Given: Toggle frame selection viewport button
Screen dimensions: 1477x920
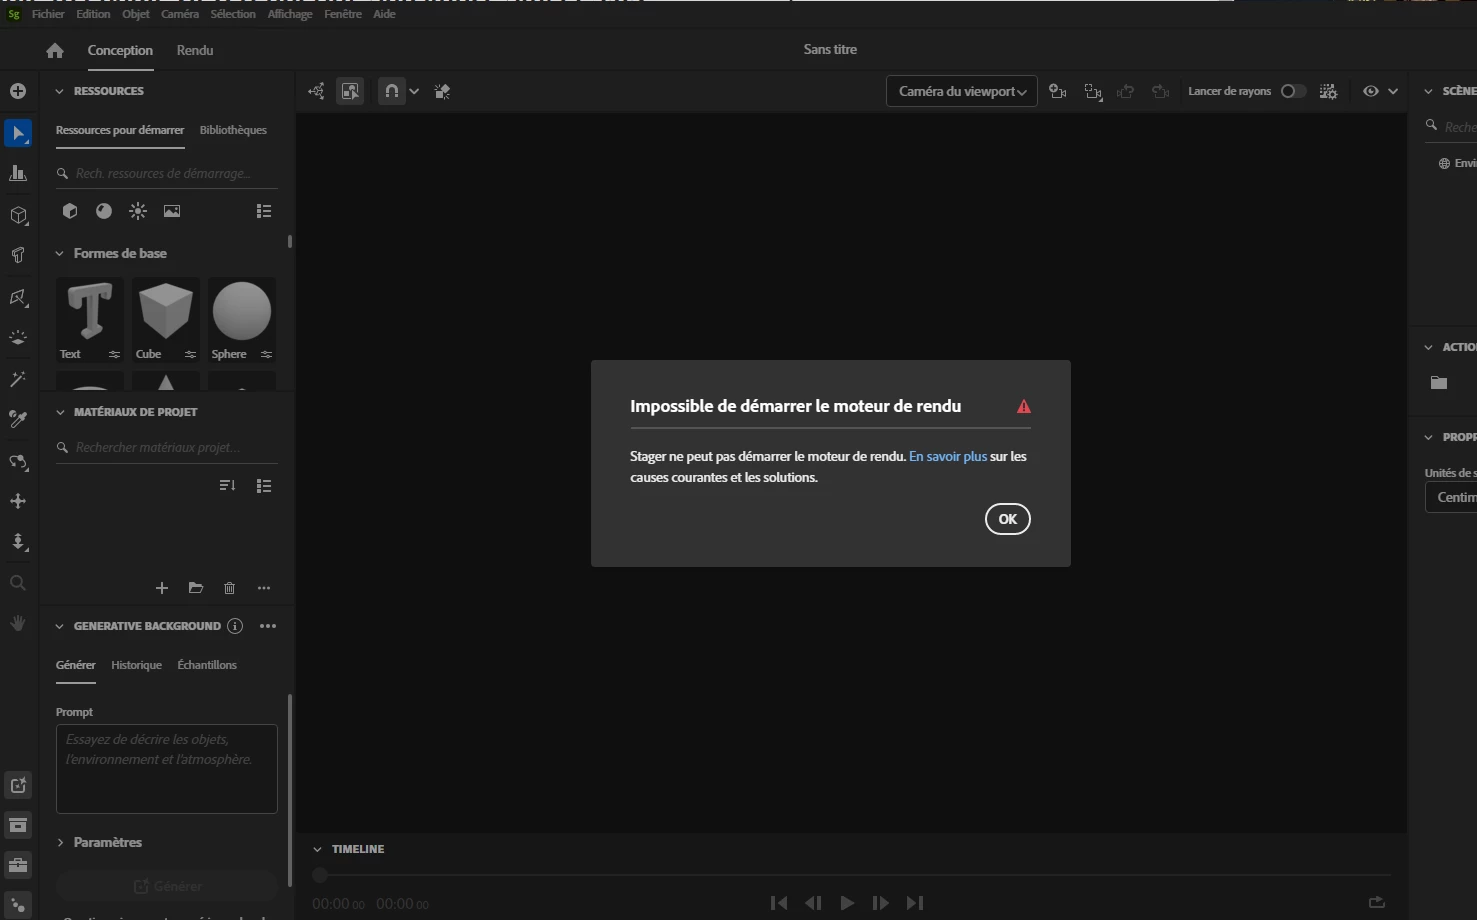Looking at the screenshot, I should (x=350, y=91).
